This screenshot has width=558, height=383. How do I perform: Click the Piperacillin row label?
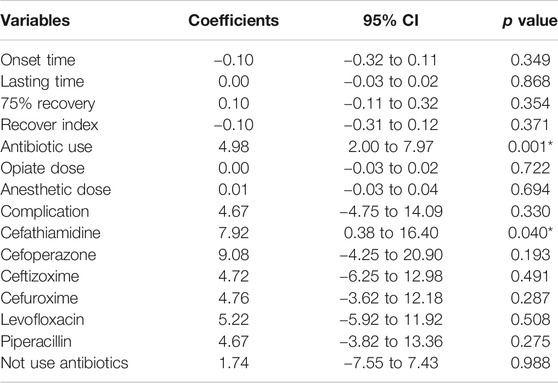pyautogui.click(x=36, y=342)
